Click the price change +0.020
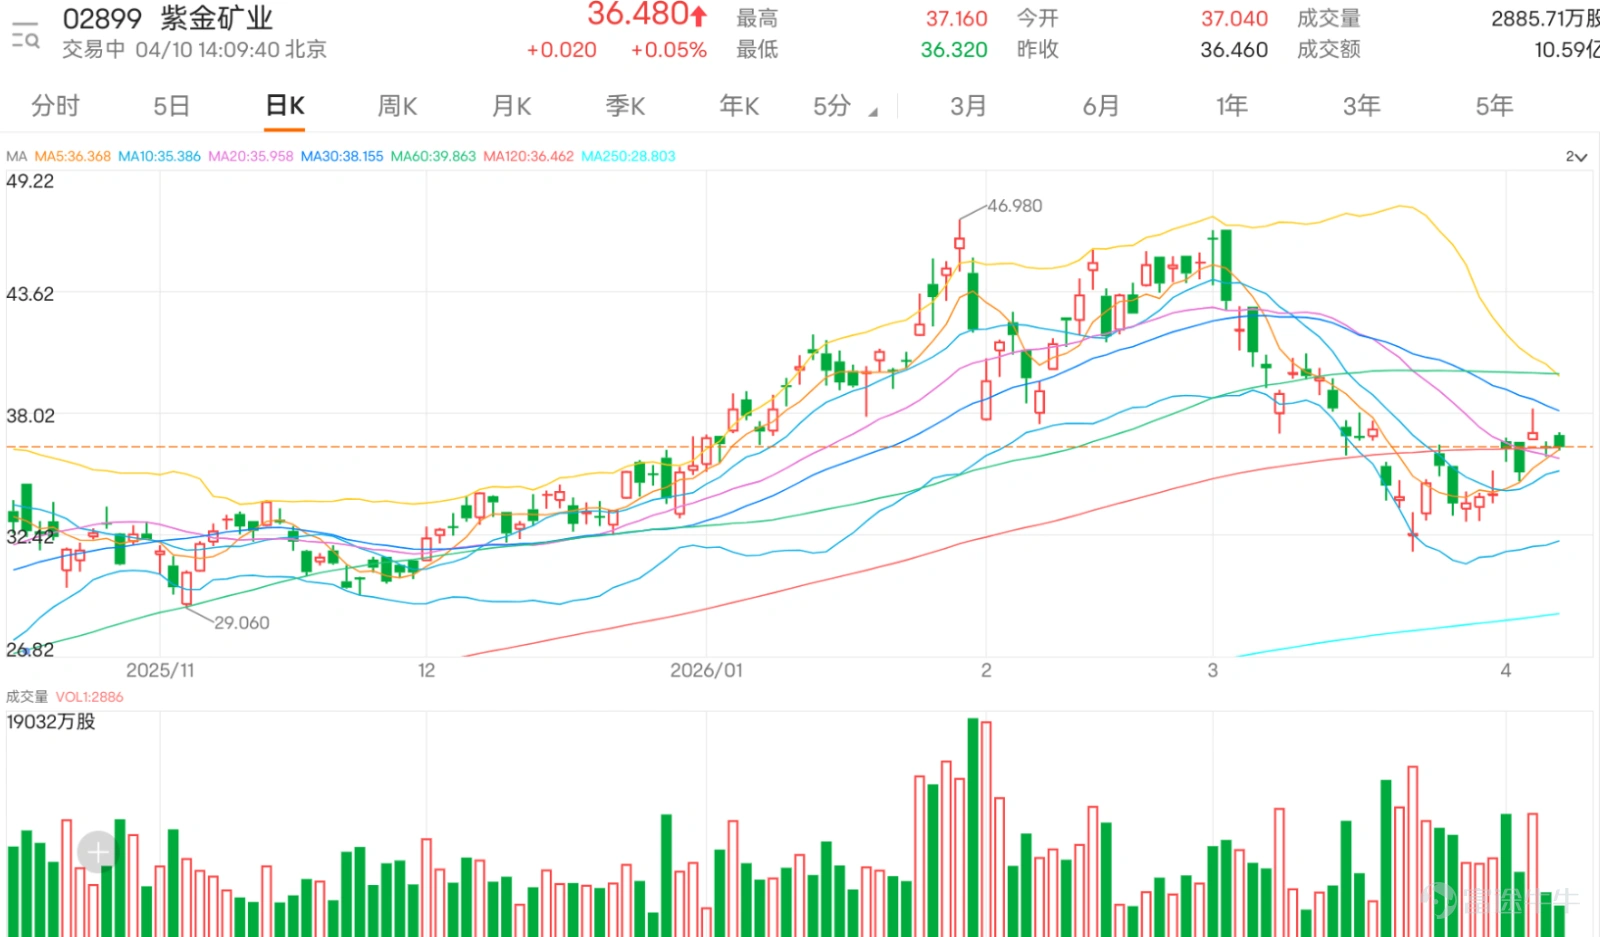The image size is (1600, 937). [561, 50]
